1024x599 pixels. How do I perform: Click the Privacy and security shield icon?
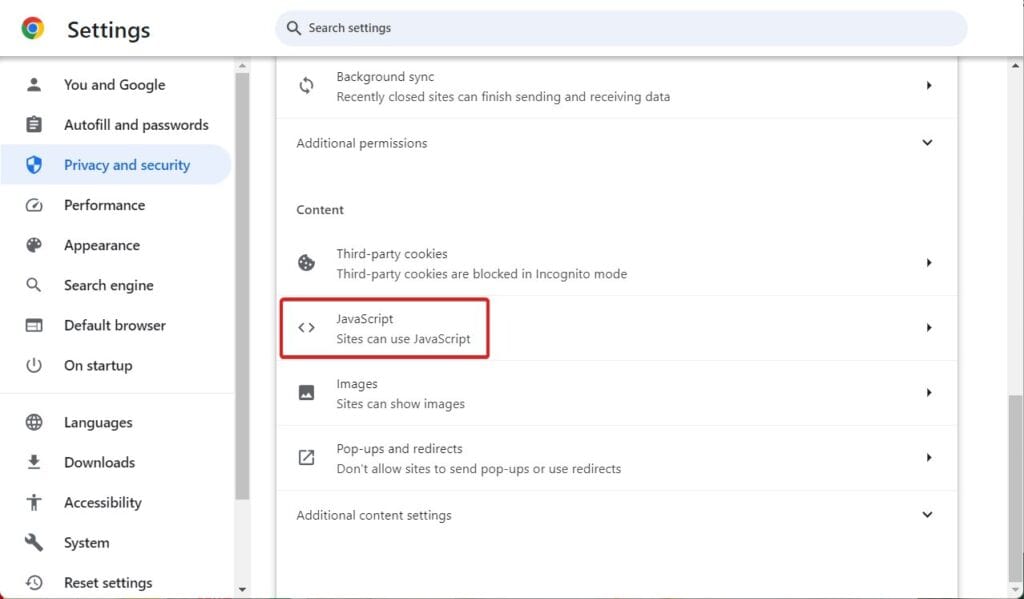[x=34, y=165]
